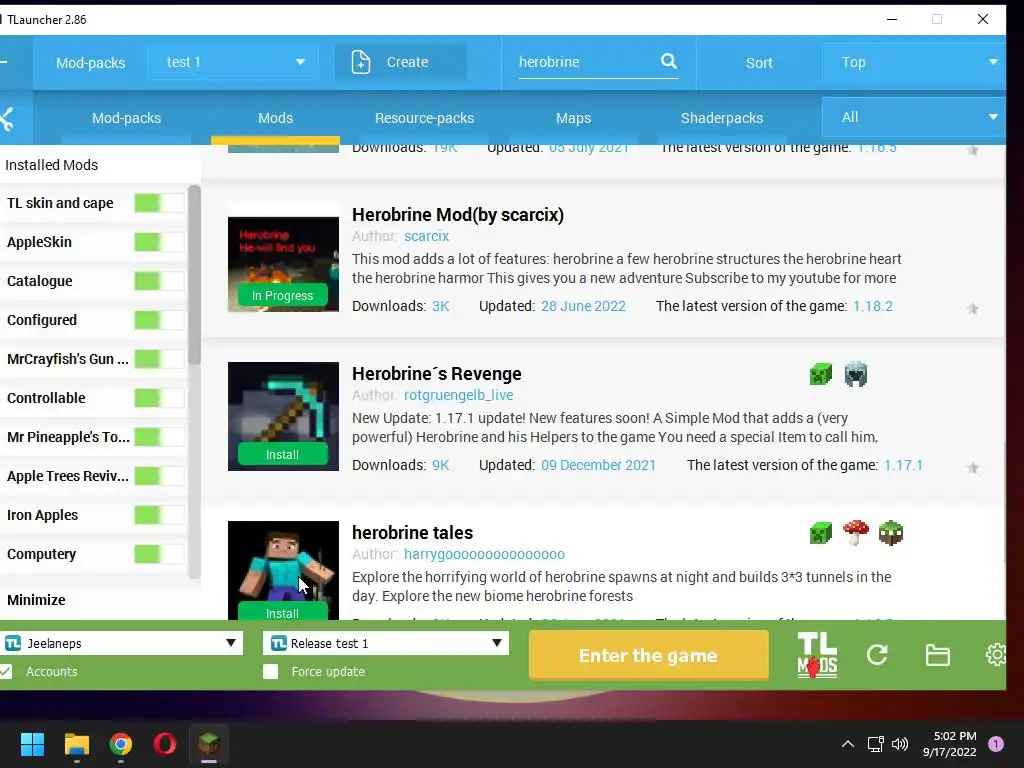Toggle Catalogue mod switch
Viewport: 1024px width, 768px height.
[159, 281]
